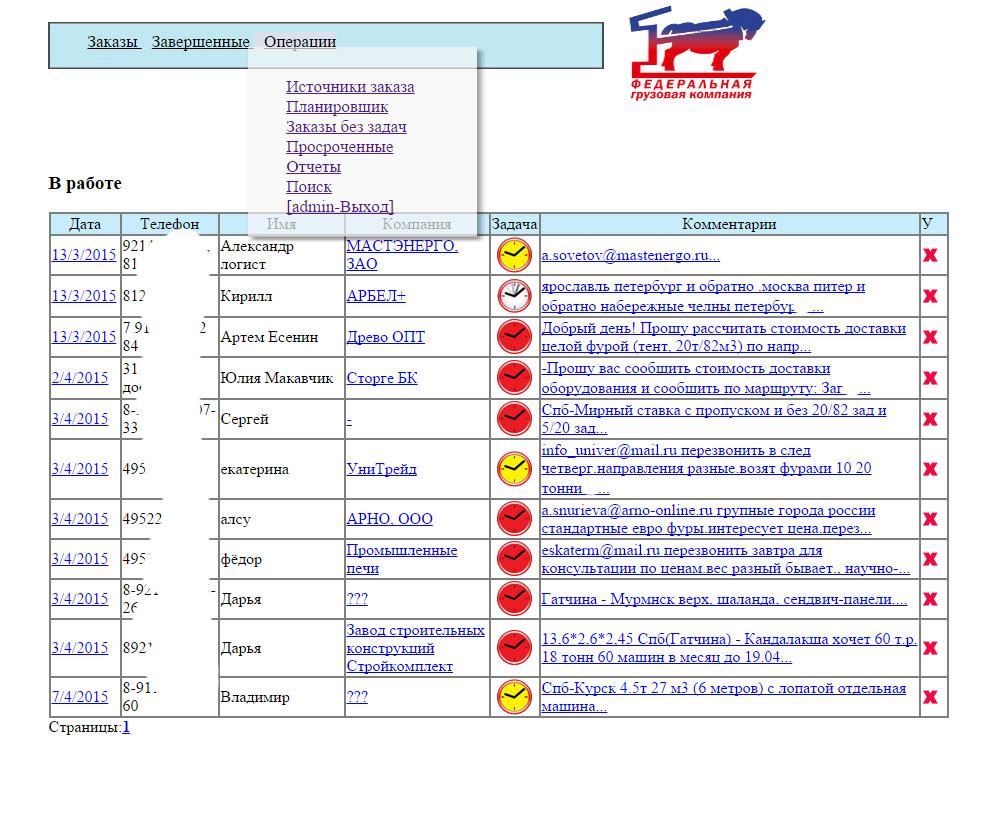The height and width of the screenshot is (839, 991).
Task: Open the Сторге БК company link
Action: [382, 378]
